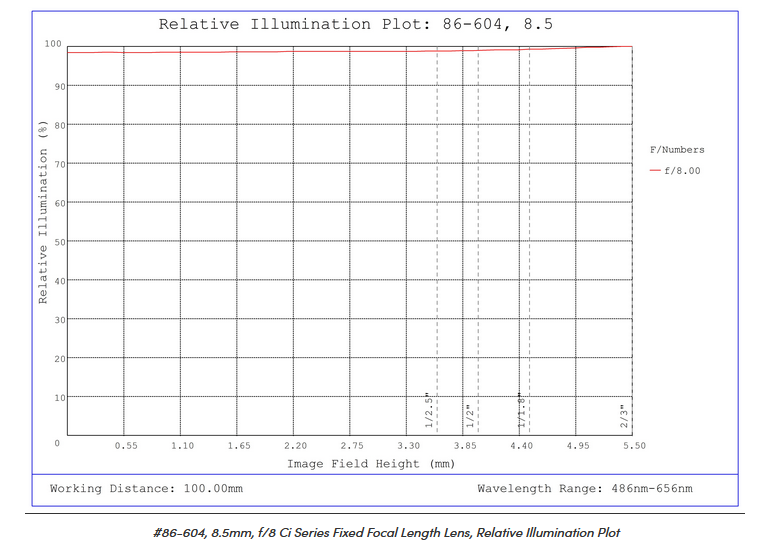Select the Wavelength Range: 486nm-656nm text
The image size is (763, 545).
(x=584, y=489)
